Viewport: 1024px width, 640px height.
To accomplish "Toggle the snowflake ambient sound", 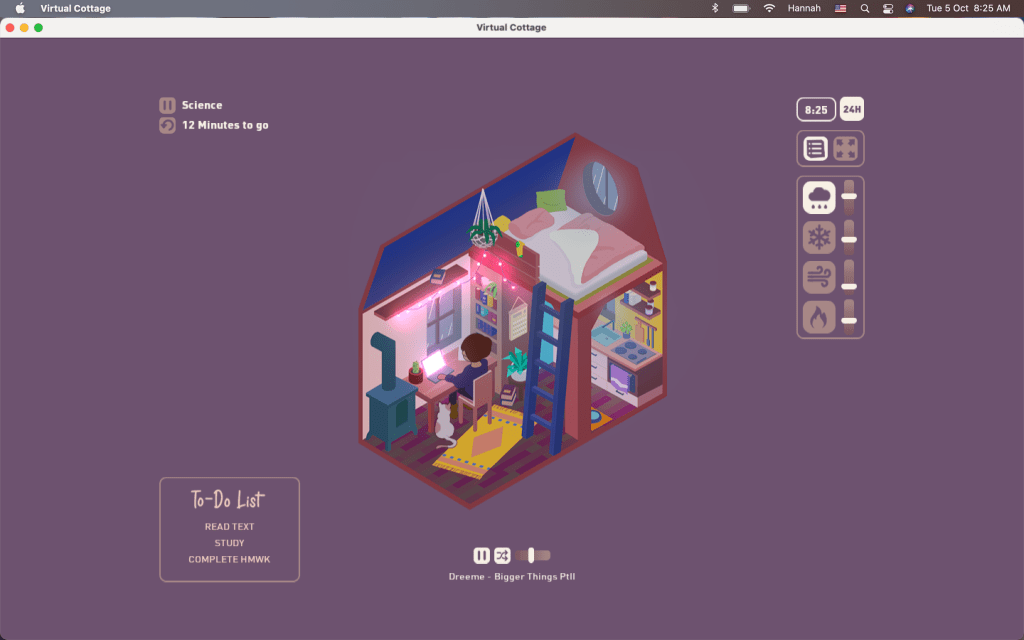I will click(819, 238).
